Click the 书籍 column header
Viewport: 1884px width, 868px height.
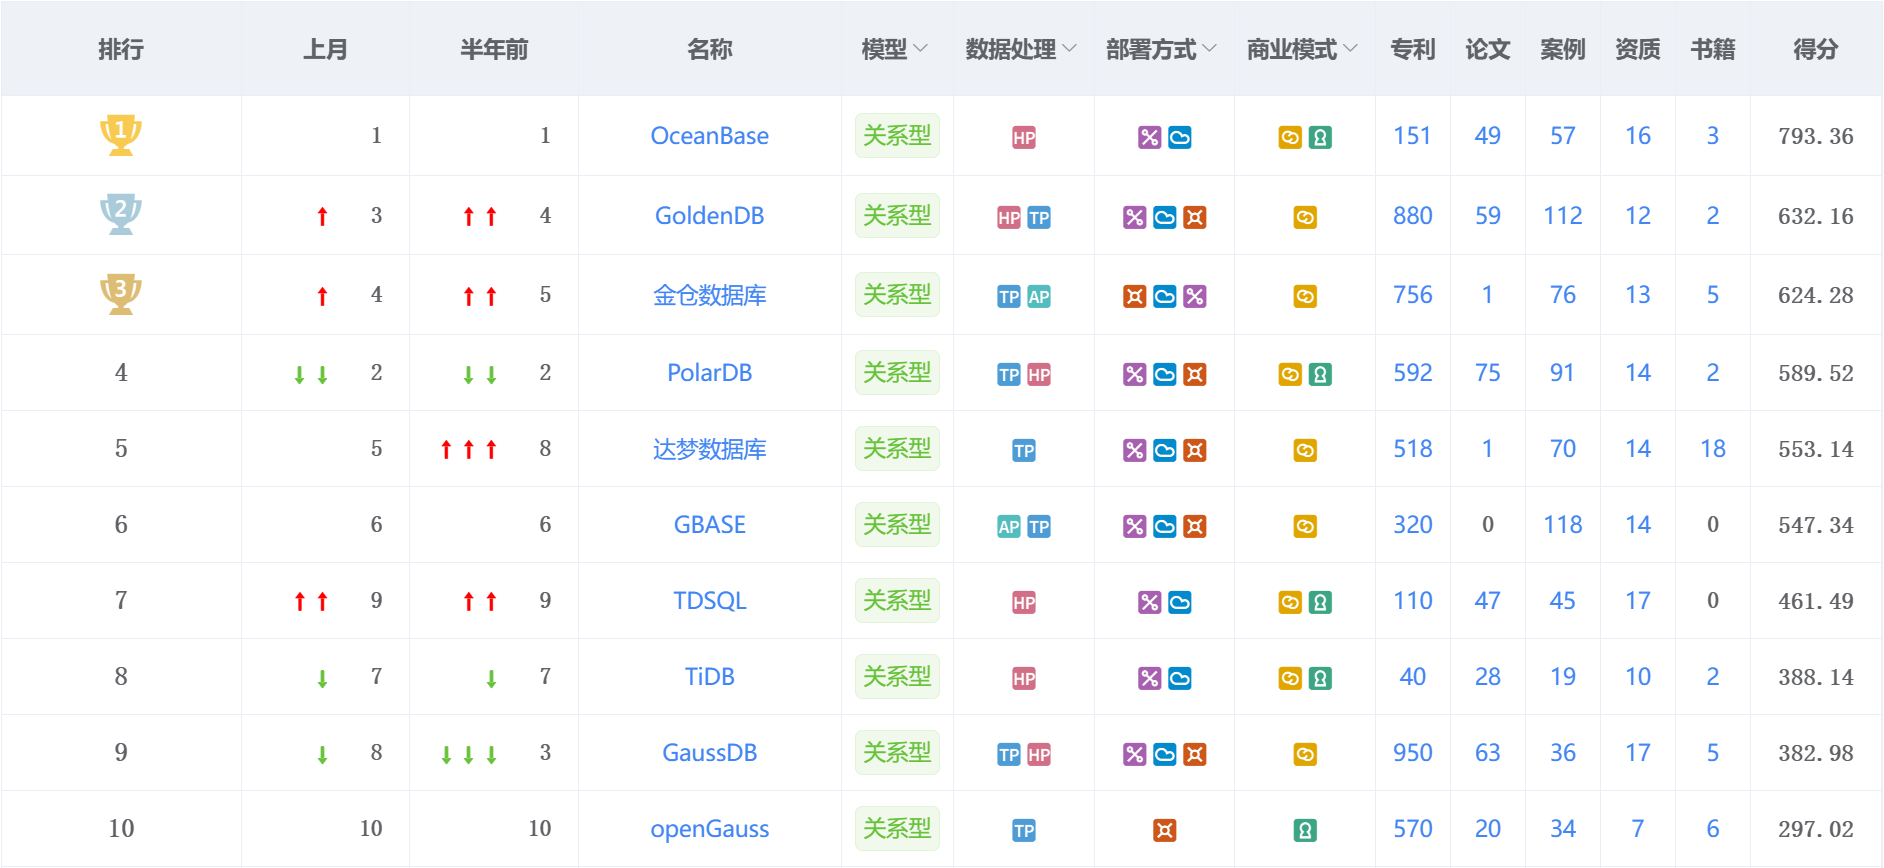(x=1713, y=49)
